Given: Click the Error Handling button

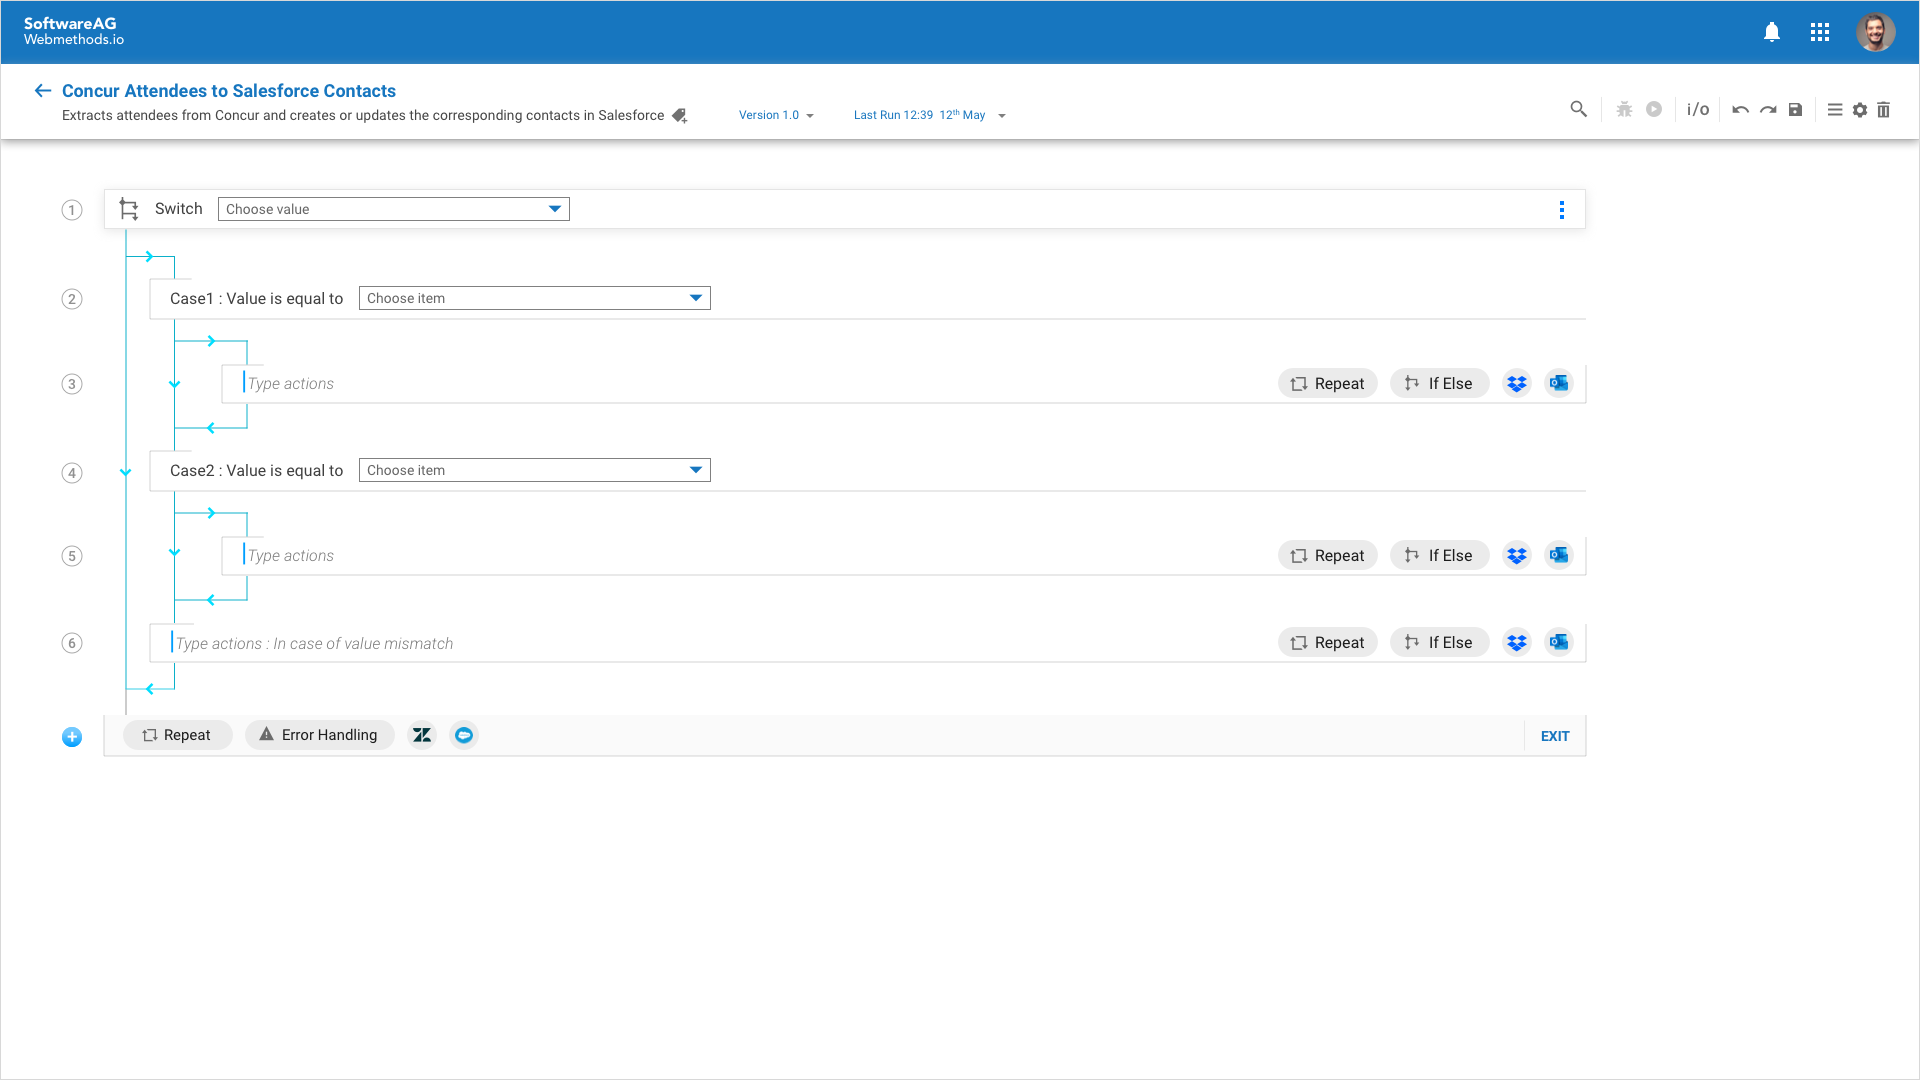Looking at the screenshot, I should pos(320,735).
